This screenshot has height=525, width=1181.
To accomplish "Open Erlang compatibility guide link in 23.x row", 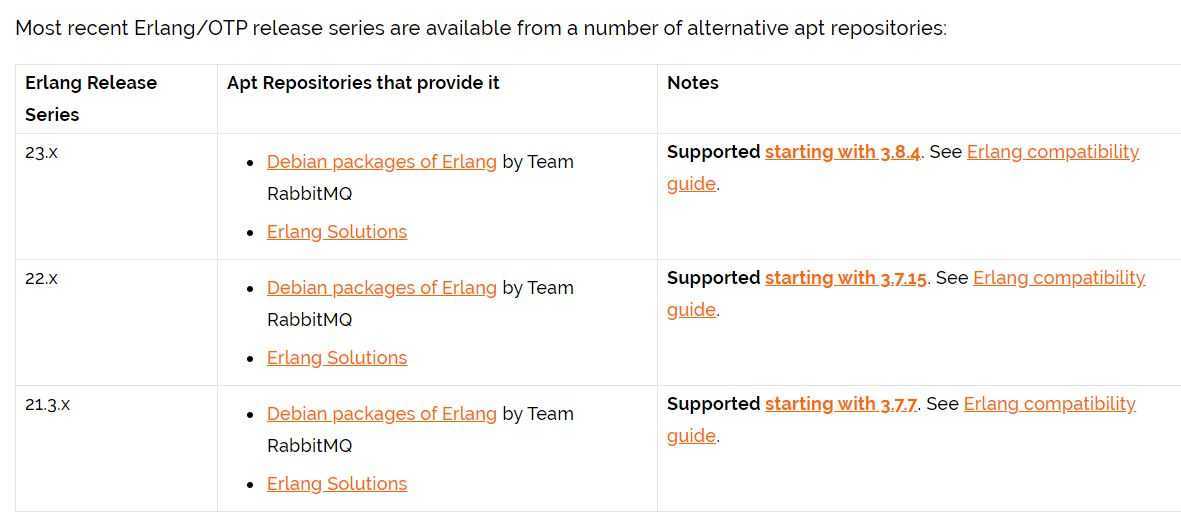I will (x=1053, y=152).
